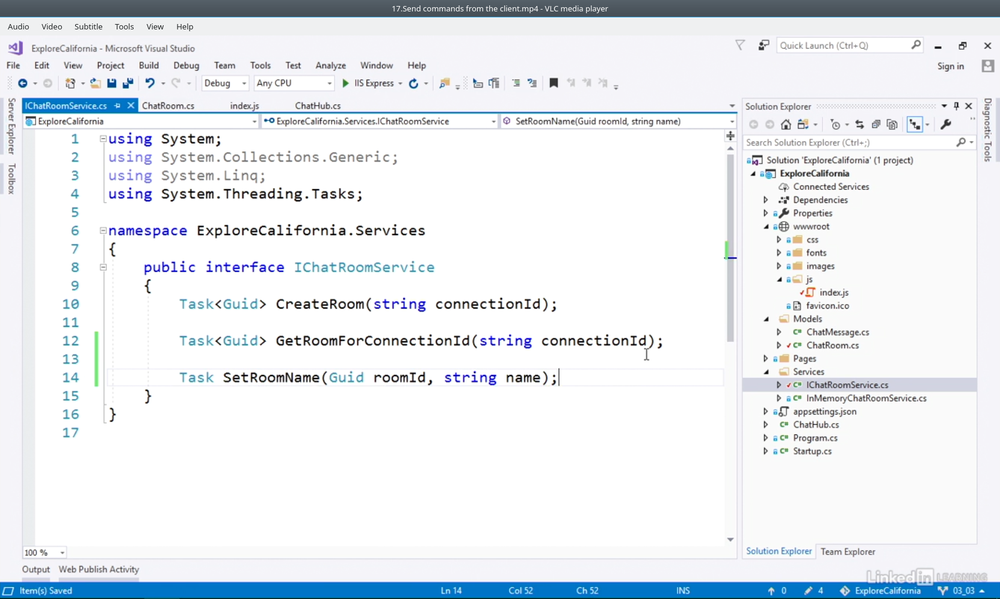This screenshot has width=1000, height=599.
Task: Toggle Auto Hide pin on Solution Explorer panel
Action: (x=956, y=106)
